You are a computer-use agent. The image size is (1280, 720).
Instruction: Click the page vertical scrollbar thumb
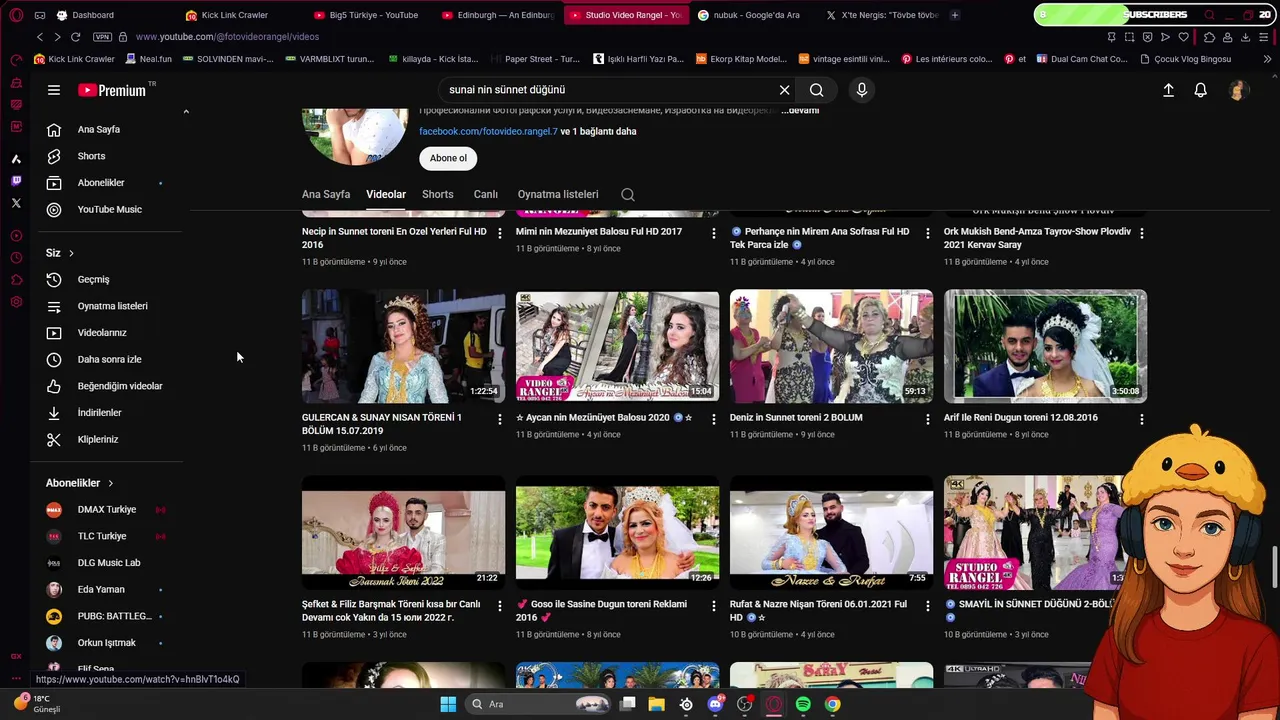pyautogui.click(x=1274, y=568)
